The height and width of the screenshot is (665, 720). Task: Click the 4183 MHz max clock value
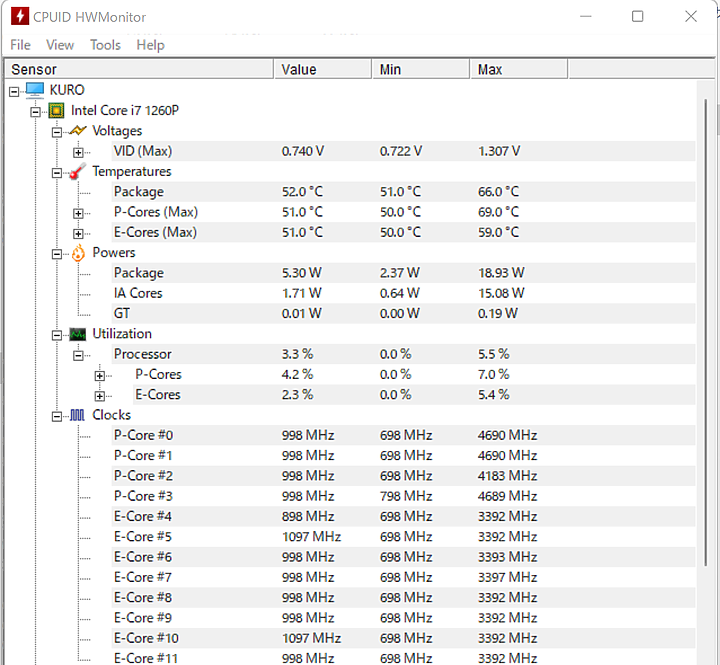click(507, 476)
